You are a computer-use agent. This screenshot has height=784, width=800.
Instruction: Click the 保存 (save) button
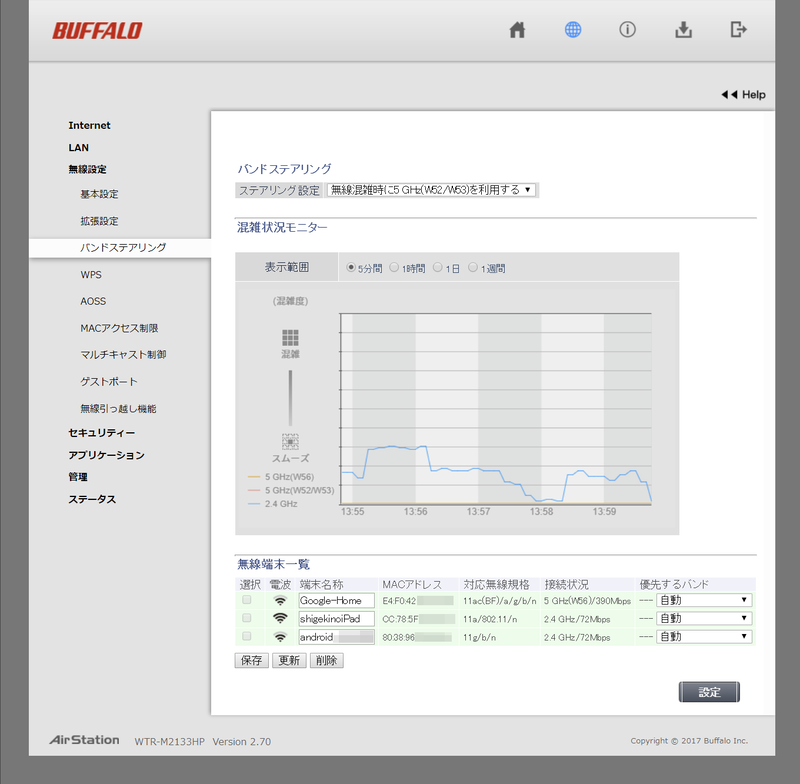click(x=251, y=661)
